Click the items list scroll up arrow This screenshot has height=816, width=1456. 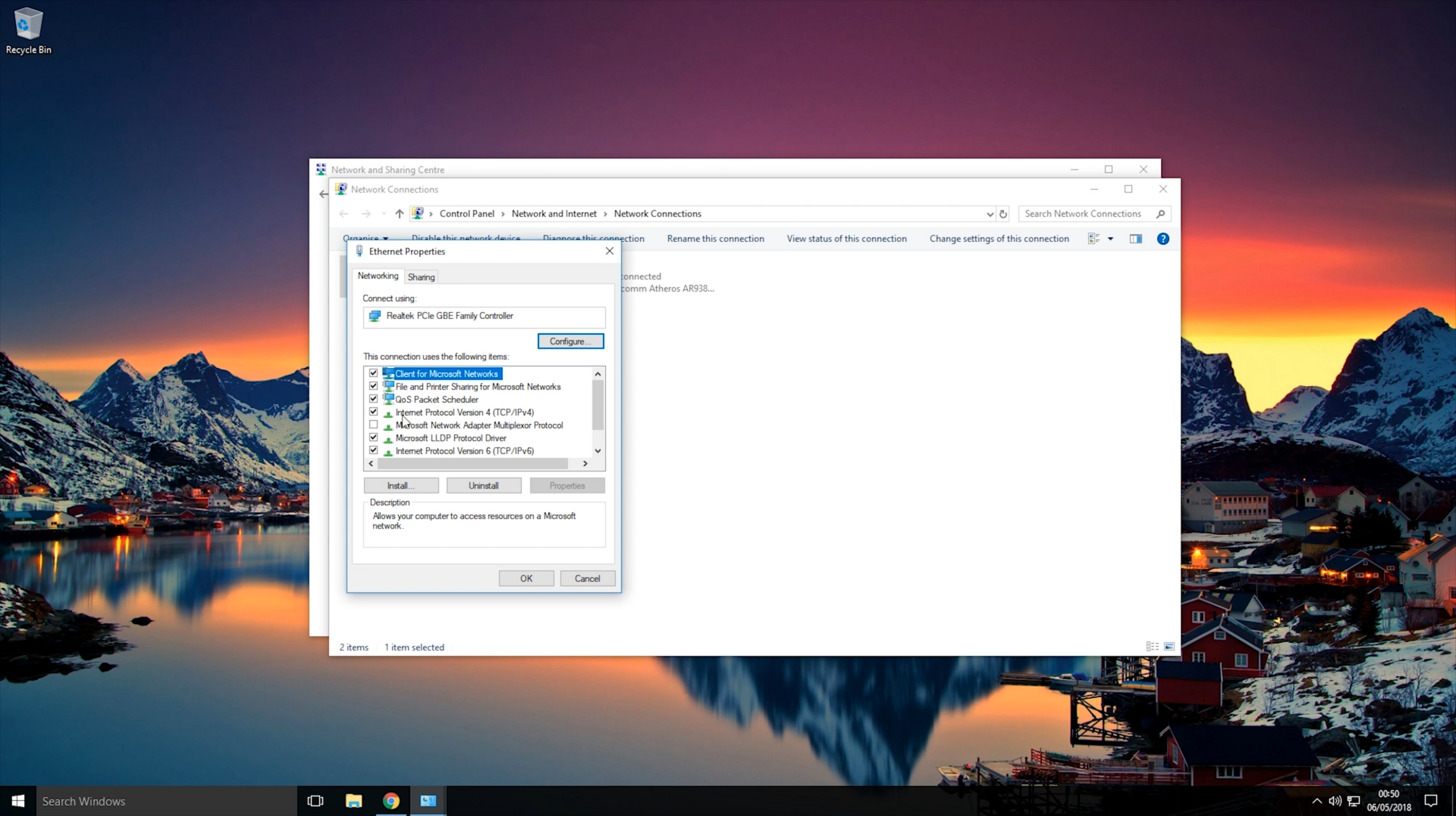[598, 374]
